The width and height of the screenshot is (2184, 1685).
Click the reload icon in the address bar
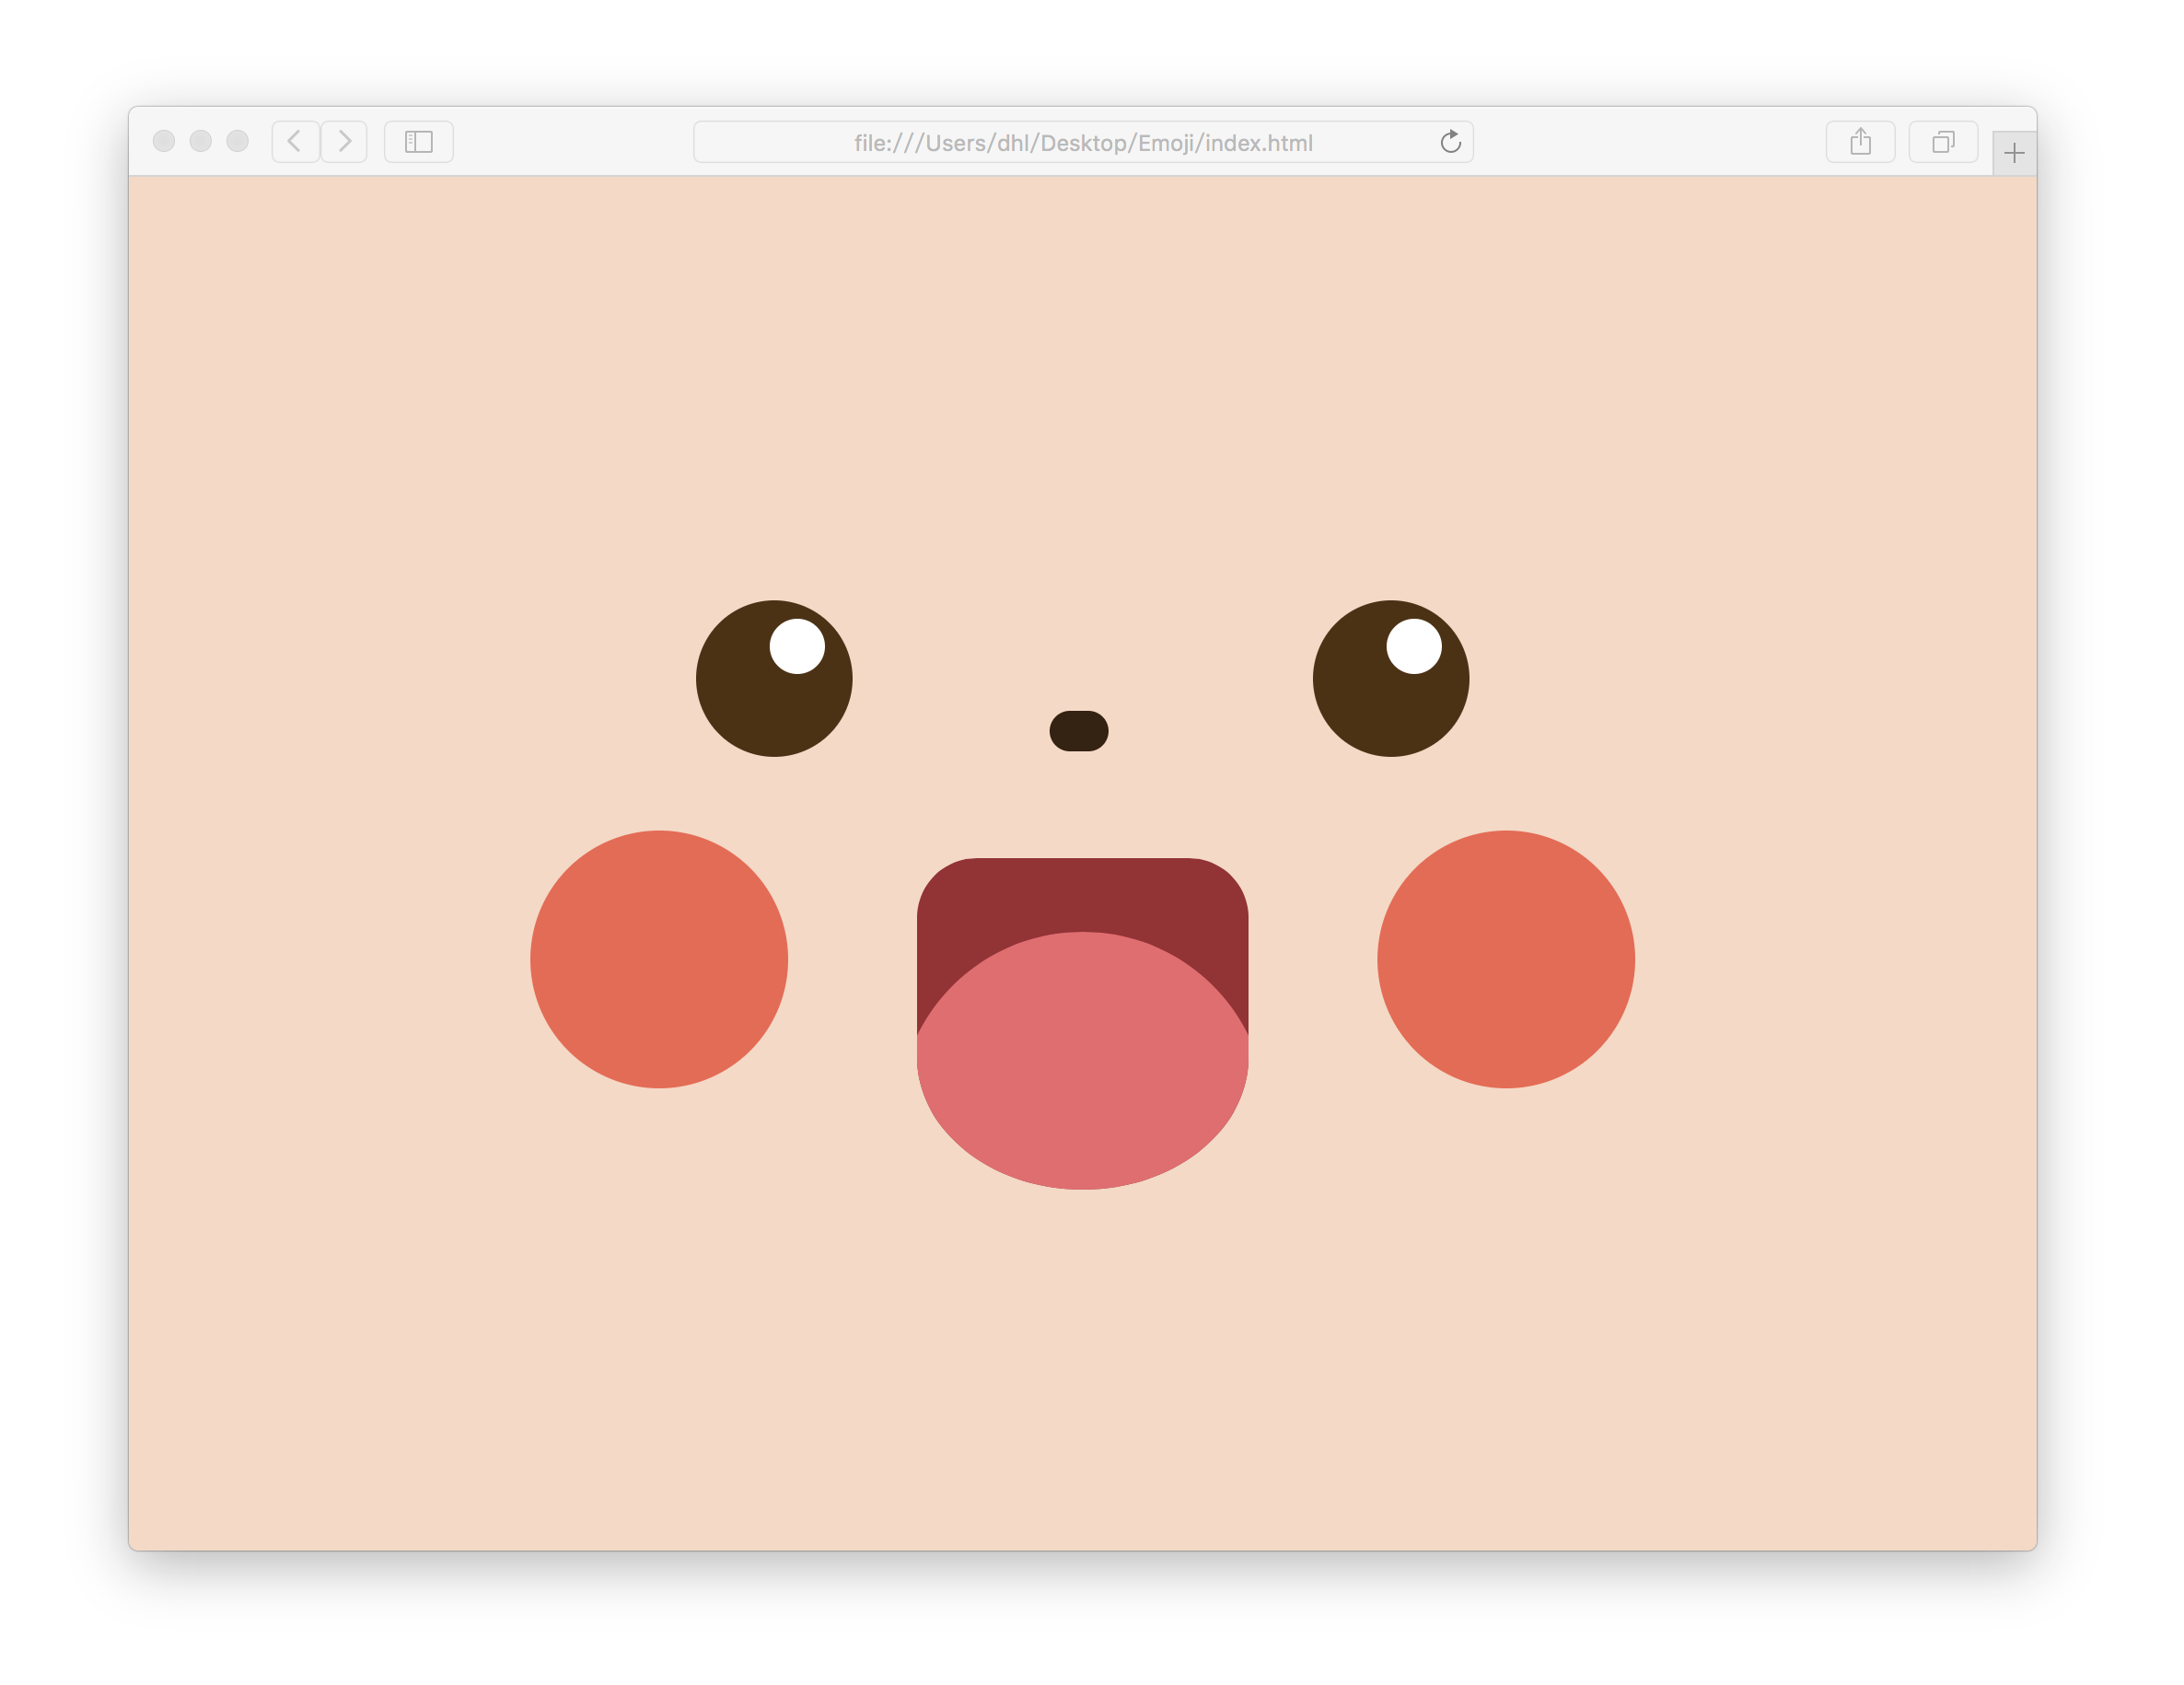coord(1451,142)
